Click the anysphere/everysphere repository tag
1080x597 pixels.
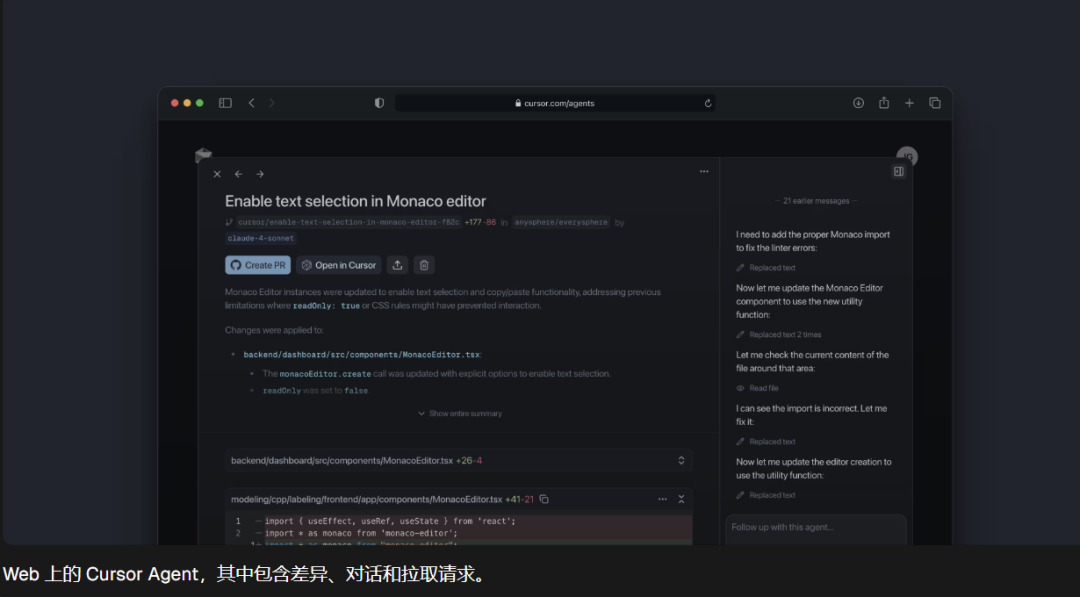point(561,222)
